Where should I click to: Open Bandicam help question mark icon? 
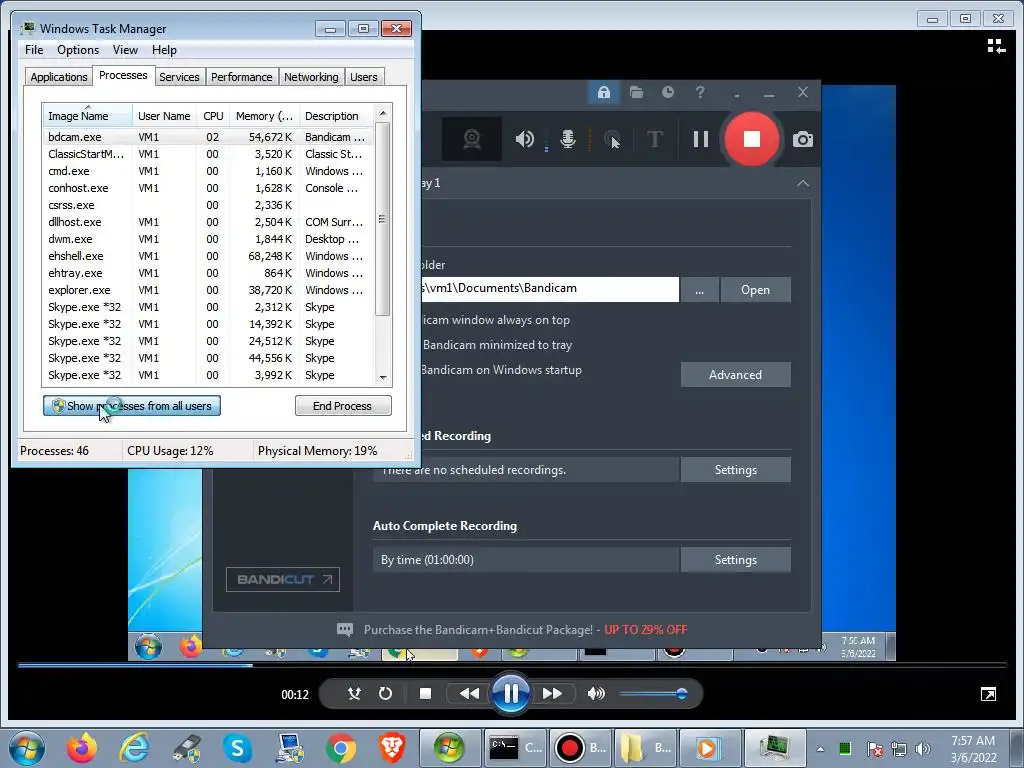point(699,92)
